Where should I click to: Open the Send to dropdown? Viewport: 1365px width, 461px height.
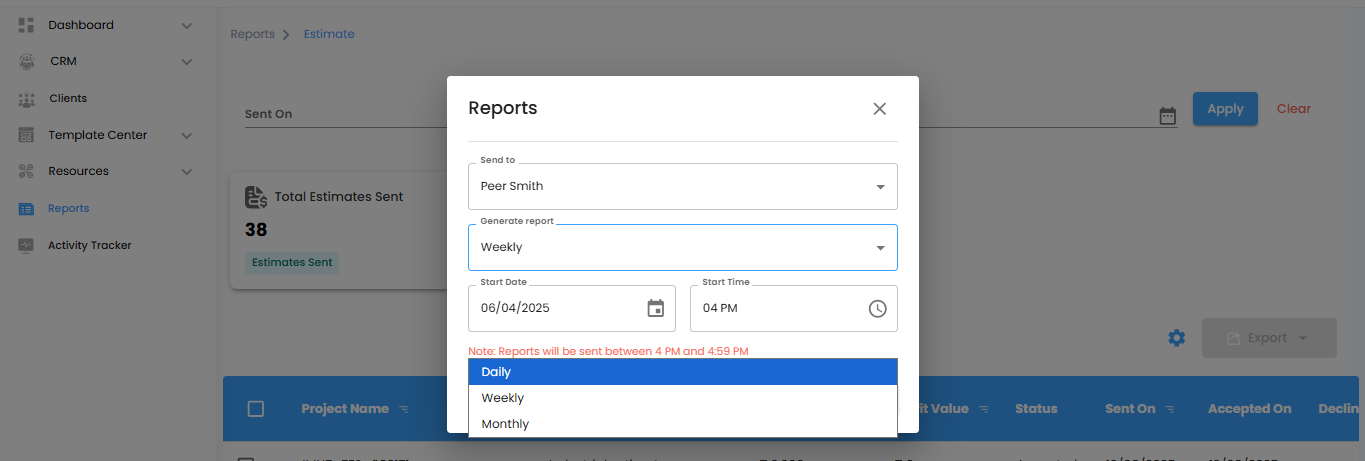click(x=682, y=186)
